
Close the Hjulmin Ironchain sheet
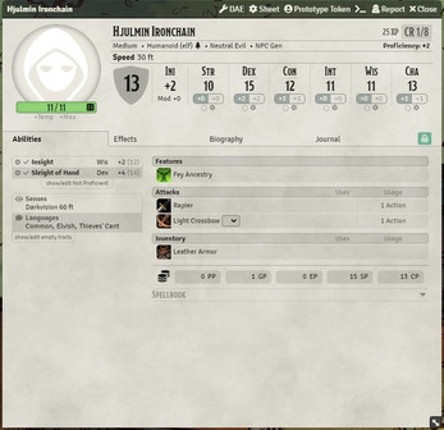point(423,9)
